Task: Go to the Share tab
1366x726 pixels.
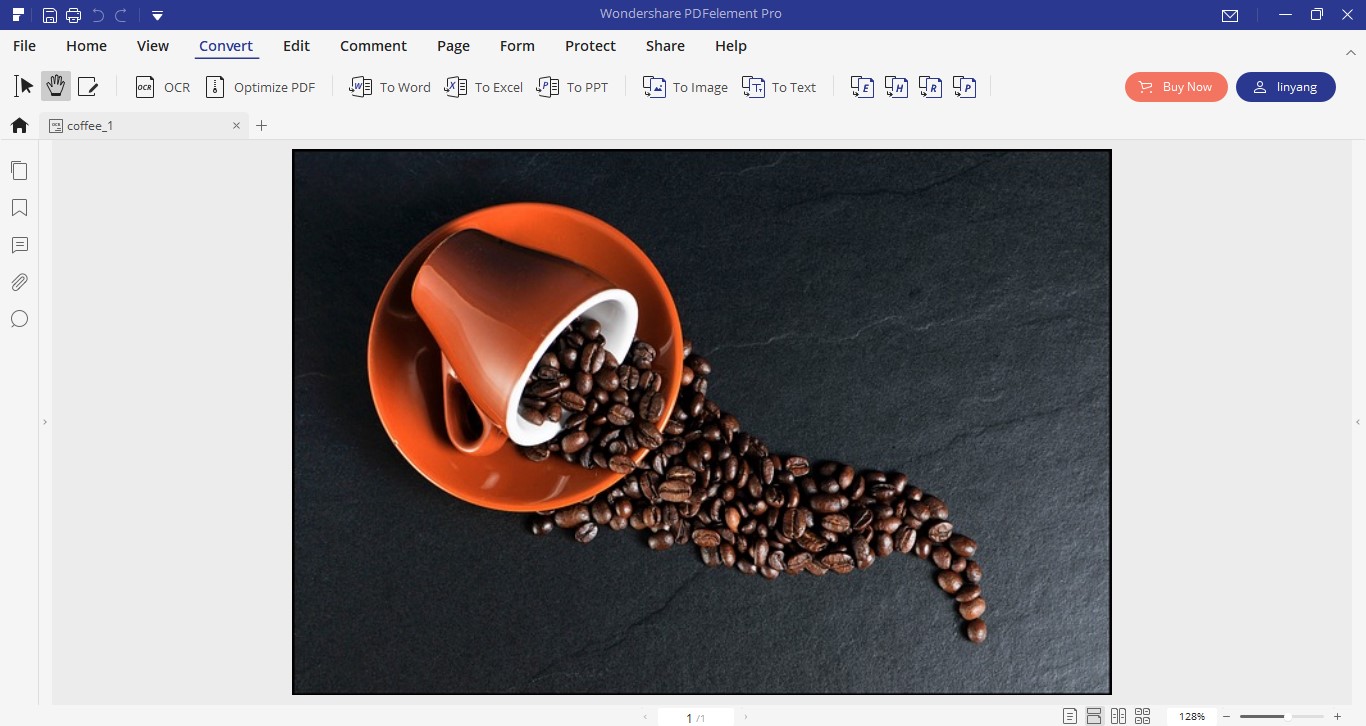Action: coord(665,46)
